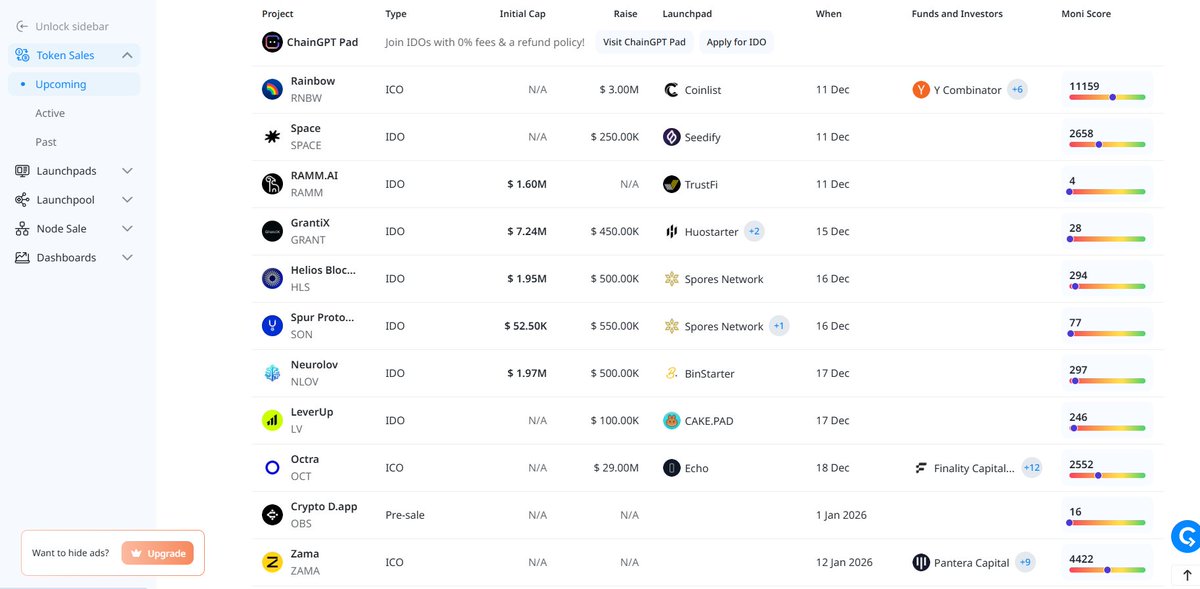Click the Crypto D.app OBS logo

(x=272, y=515)
